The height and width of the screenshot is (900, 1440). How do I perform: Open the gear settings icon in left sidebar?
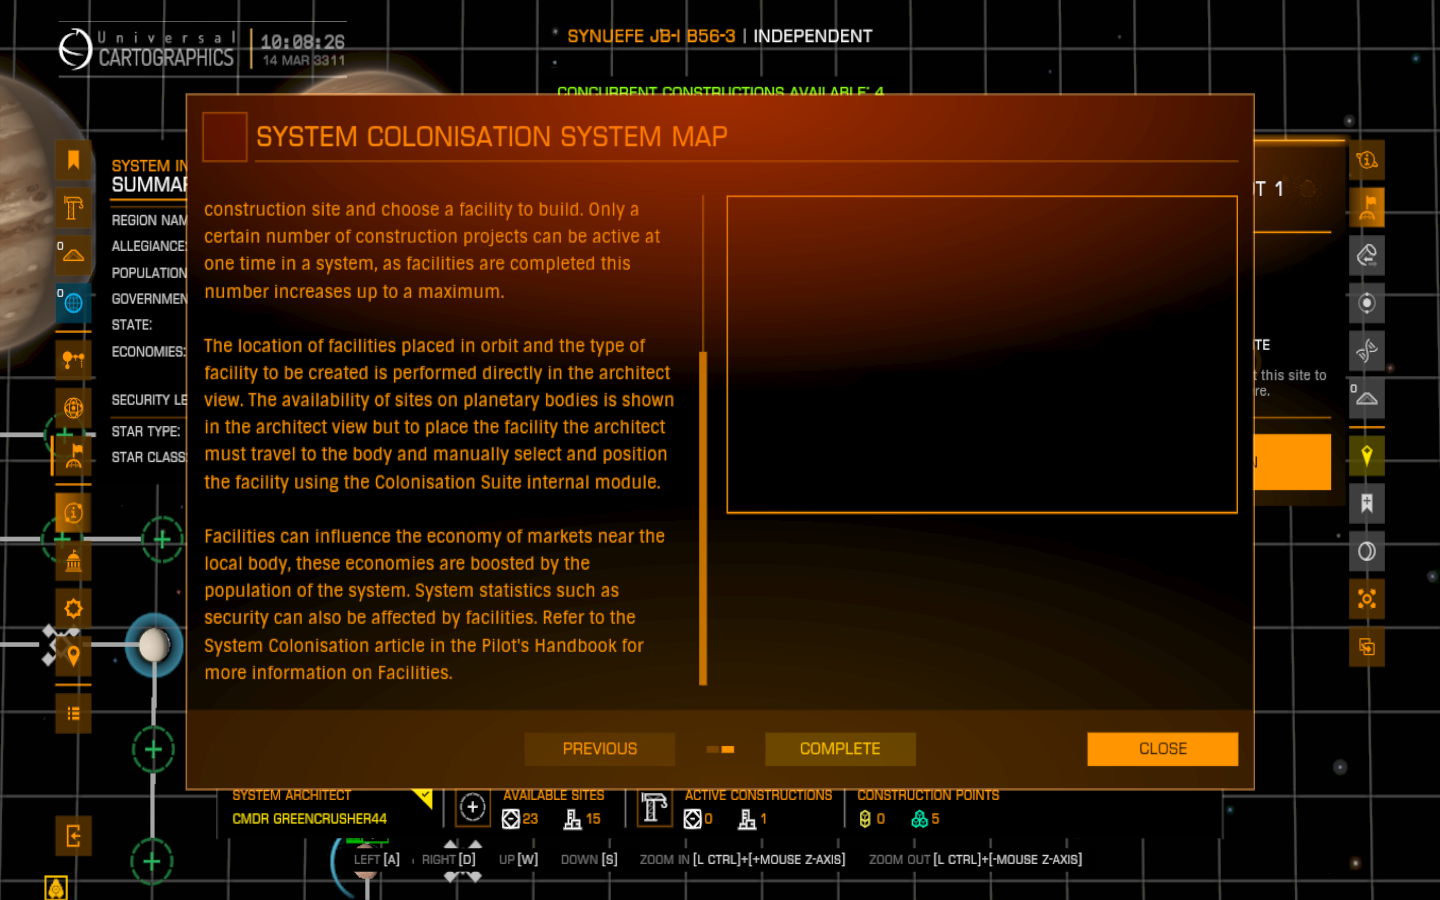73,608
